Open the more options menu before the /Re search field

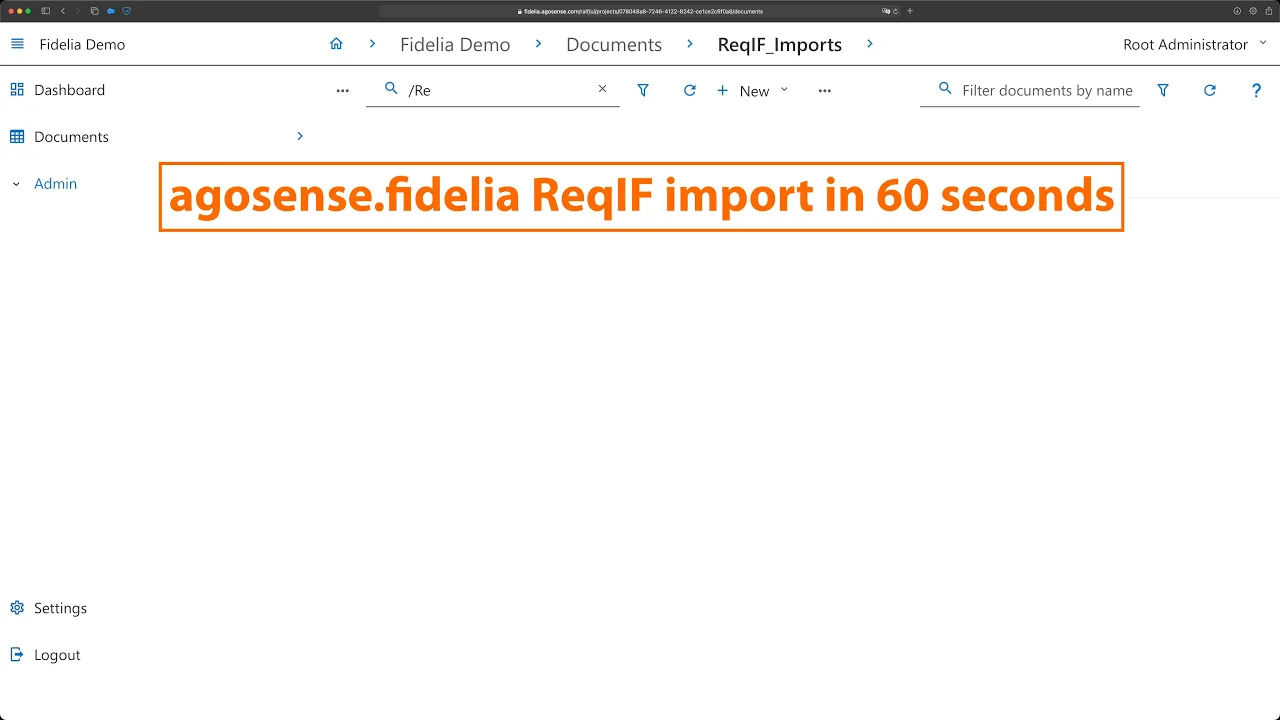point(343,91)
